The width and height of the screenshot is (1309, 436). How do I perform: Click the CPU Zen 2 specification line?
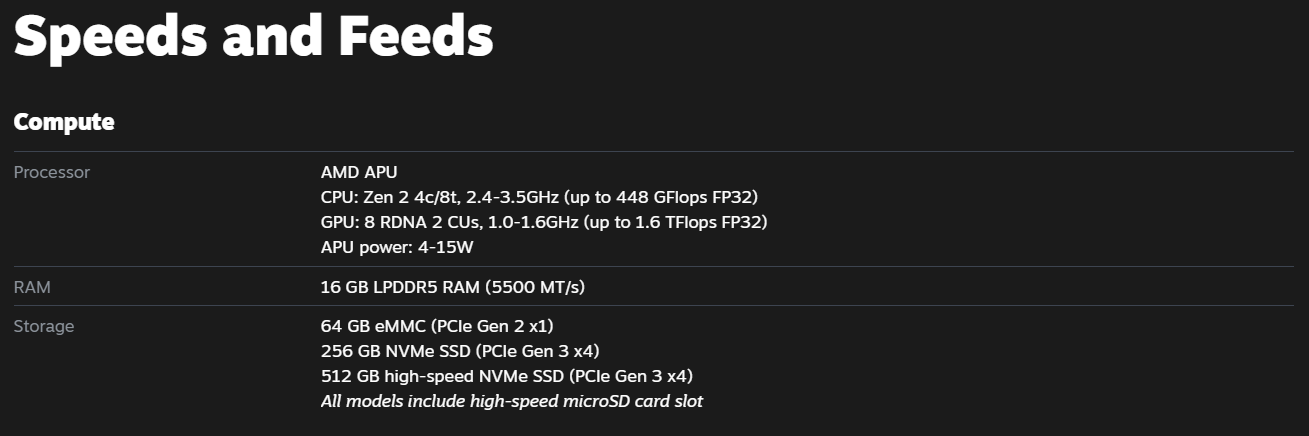[x=546, y=197]
